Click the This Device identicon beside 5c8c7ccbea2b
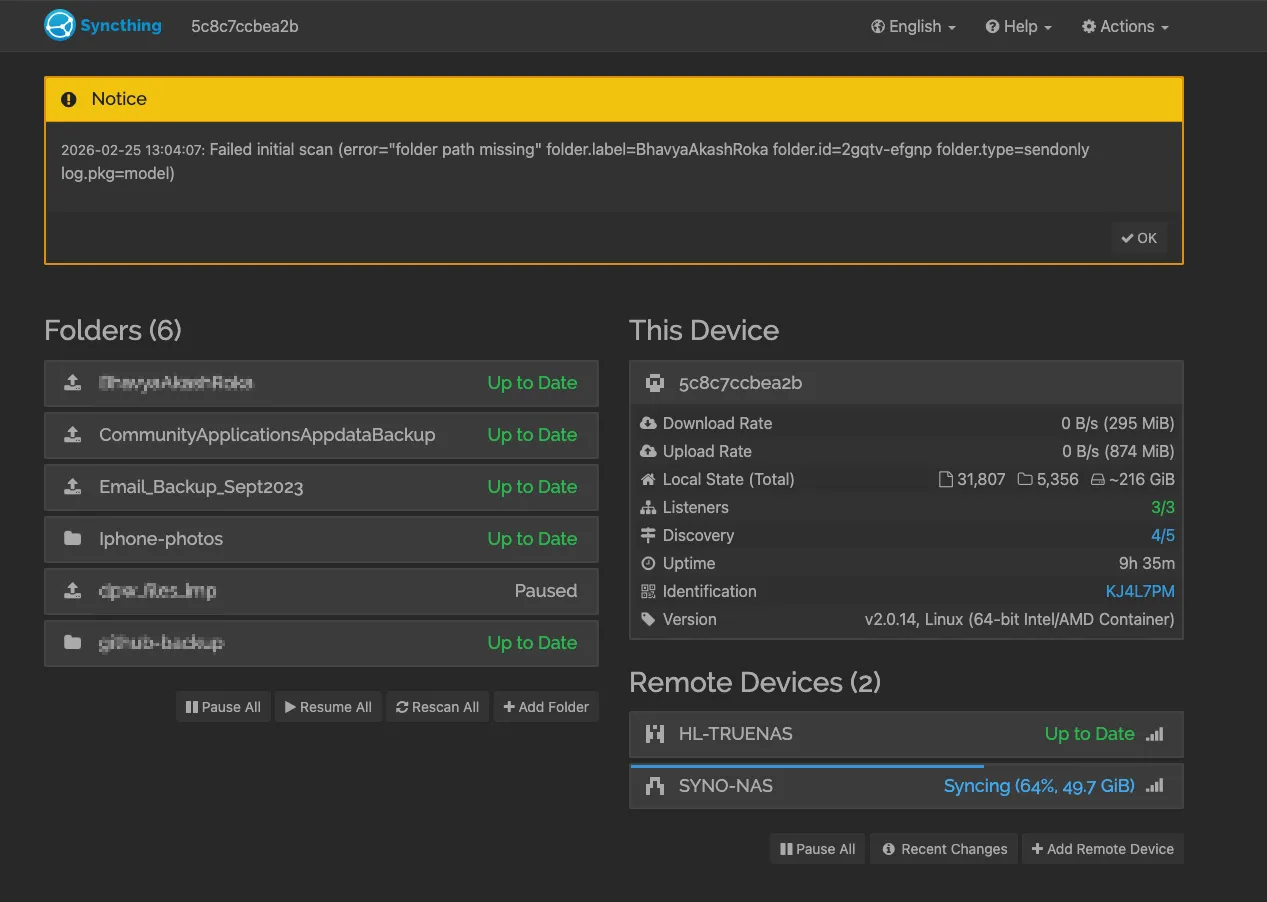The image size is (1267, 902). pos(655,383)
